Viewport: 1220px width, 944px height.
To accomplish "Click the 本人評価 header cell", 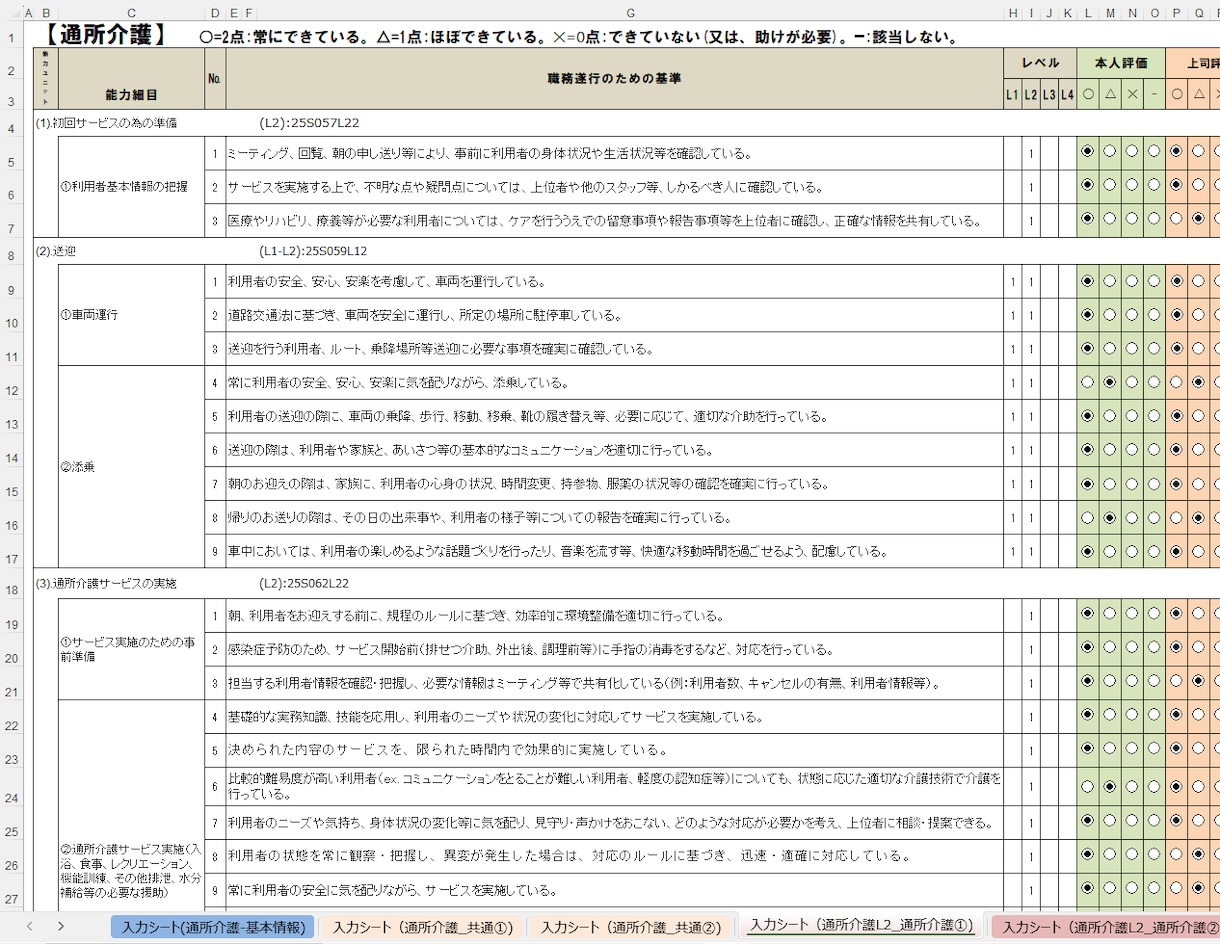I will pos(1121,62).
